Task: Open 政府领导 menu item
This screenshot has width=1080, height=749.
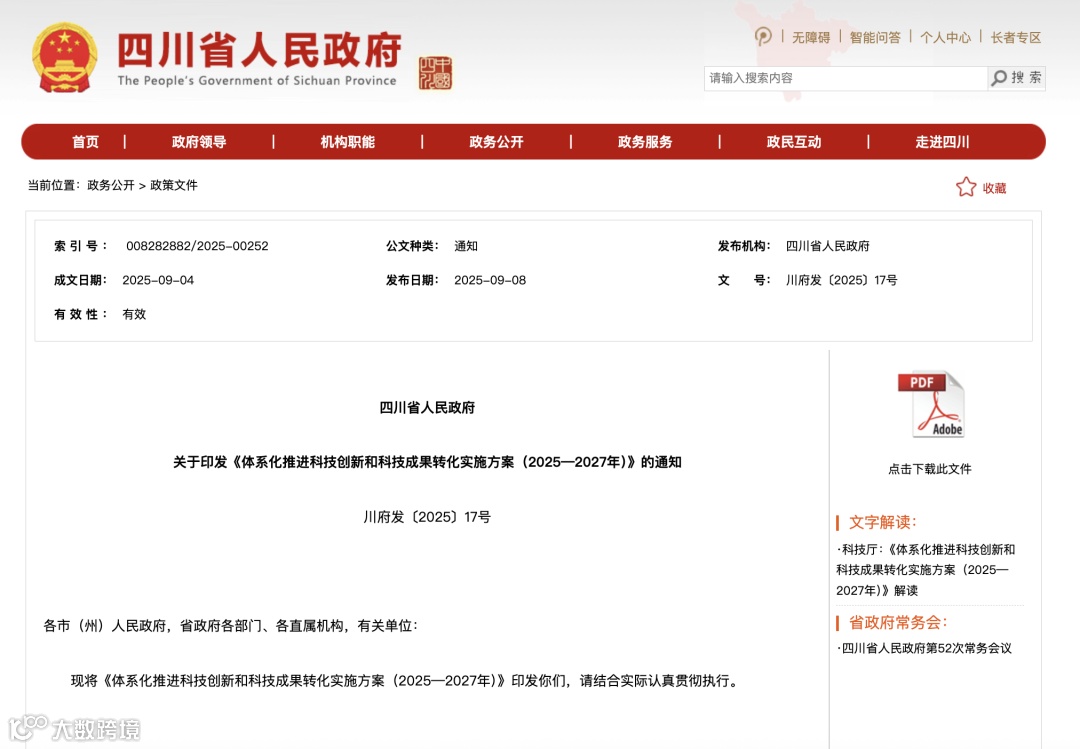Action: [199, 142]
